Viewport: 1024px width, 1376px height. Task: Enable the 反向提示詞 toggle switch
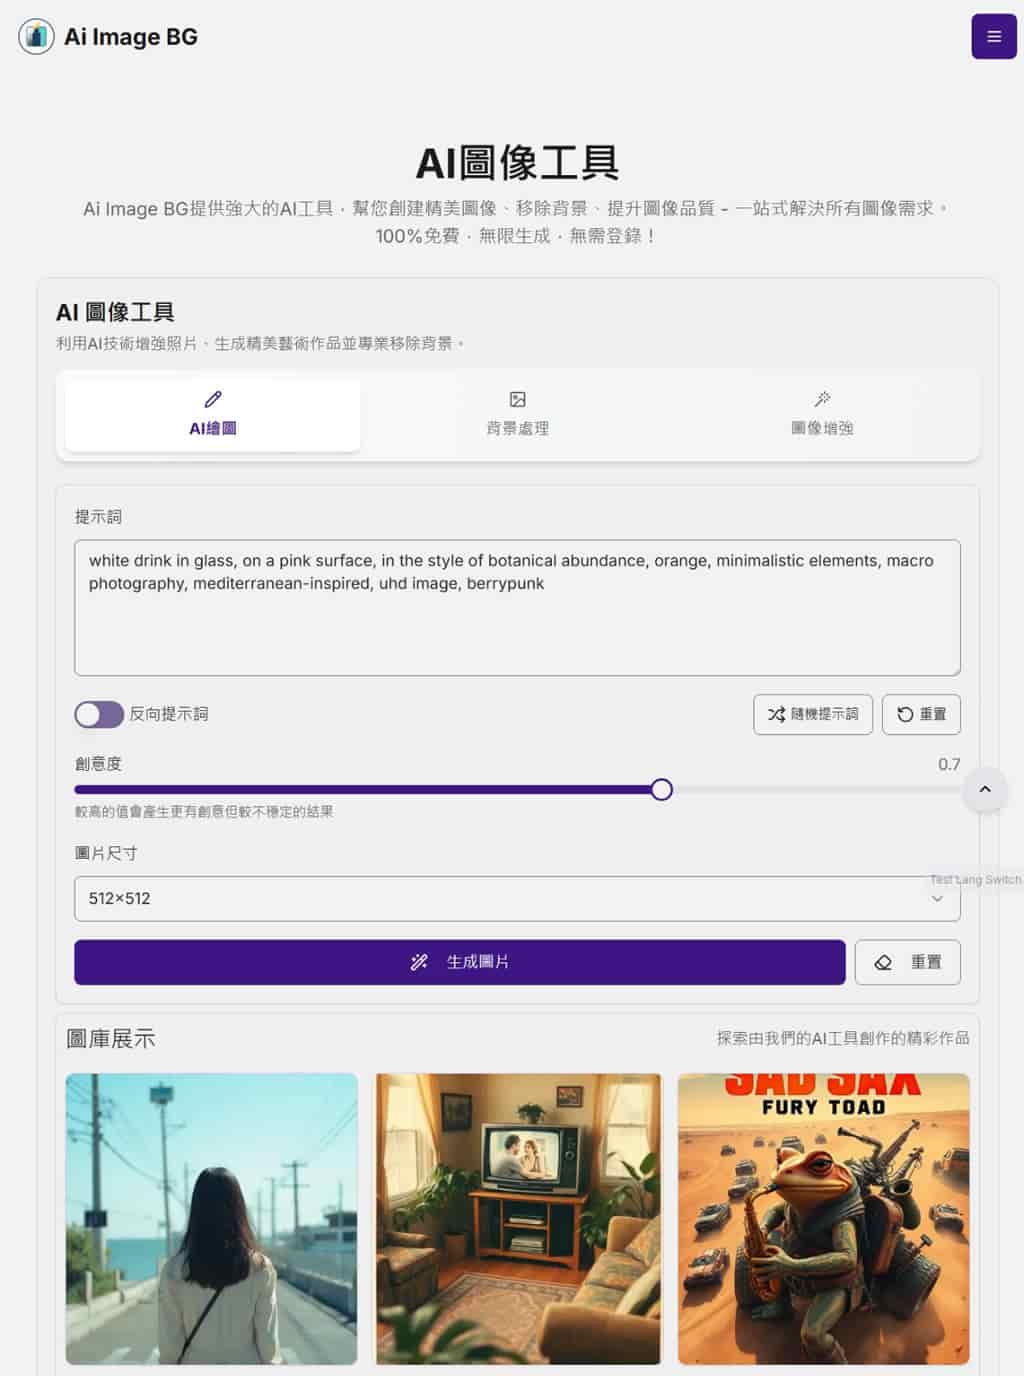99,714
